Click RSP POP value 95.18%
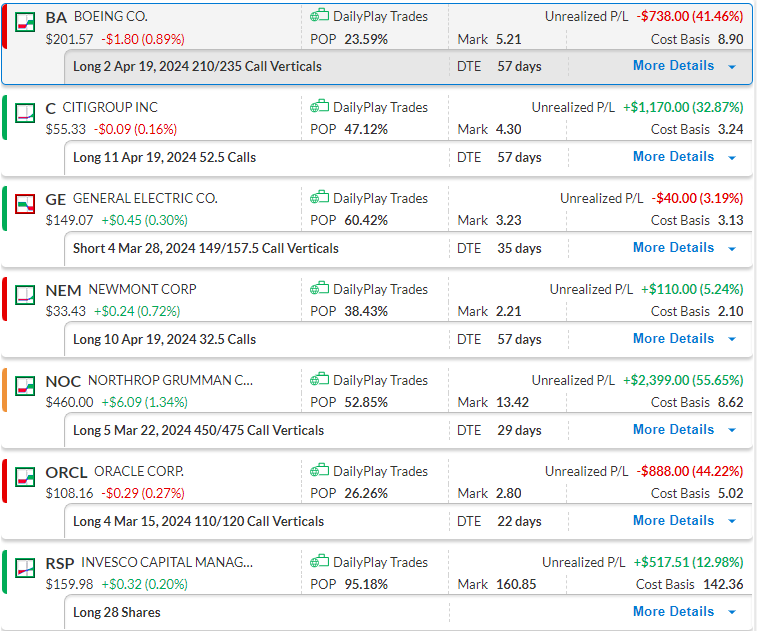 366,584
